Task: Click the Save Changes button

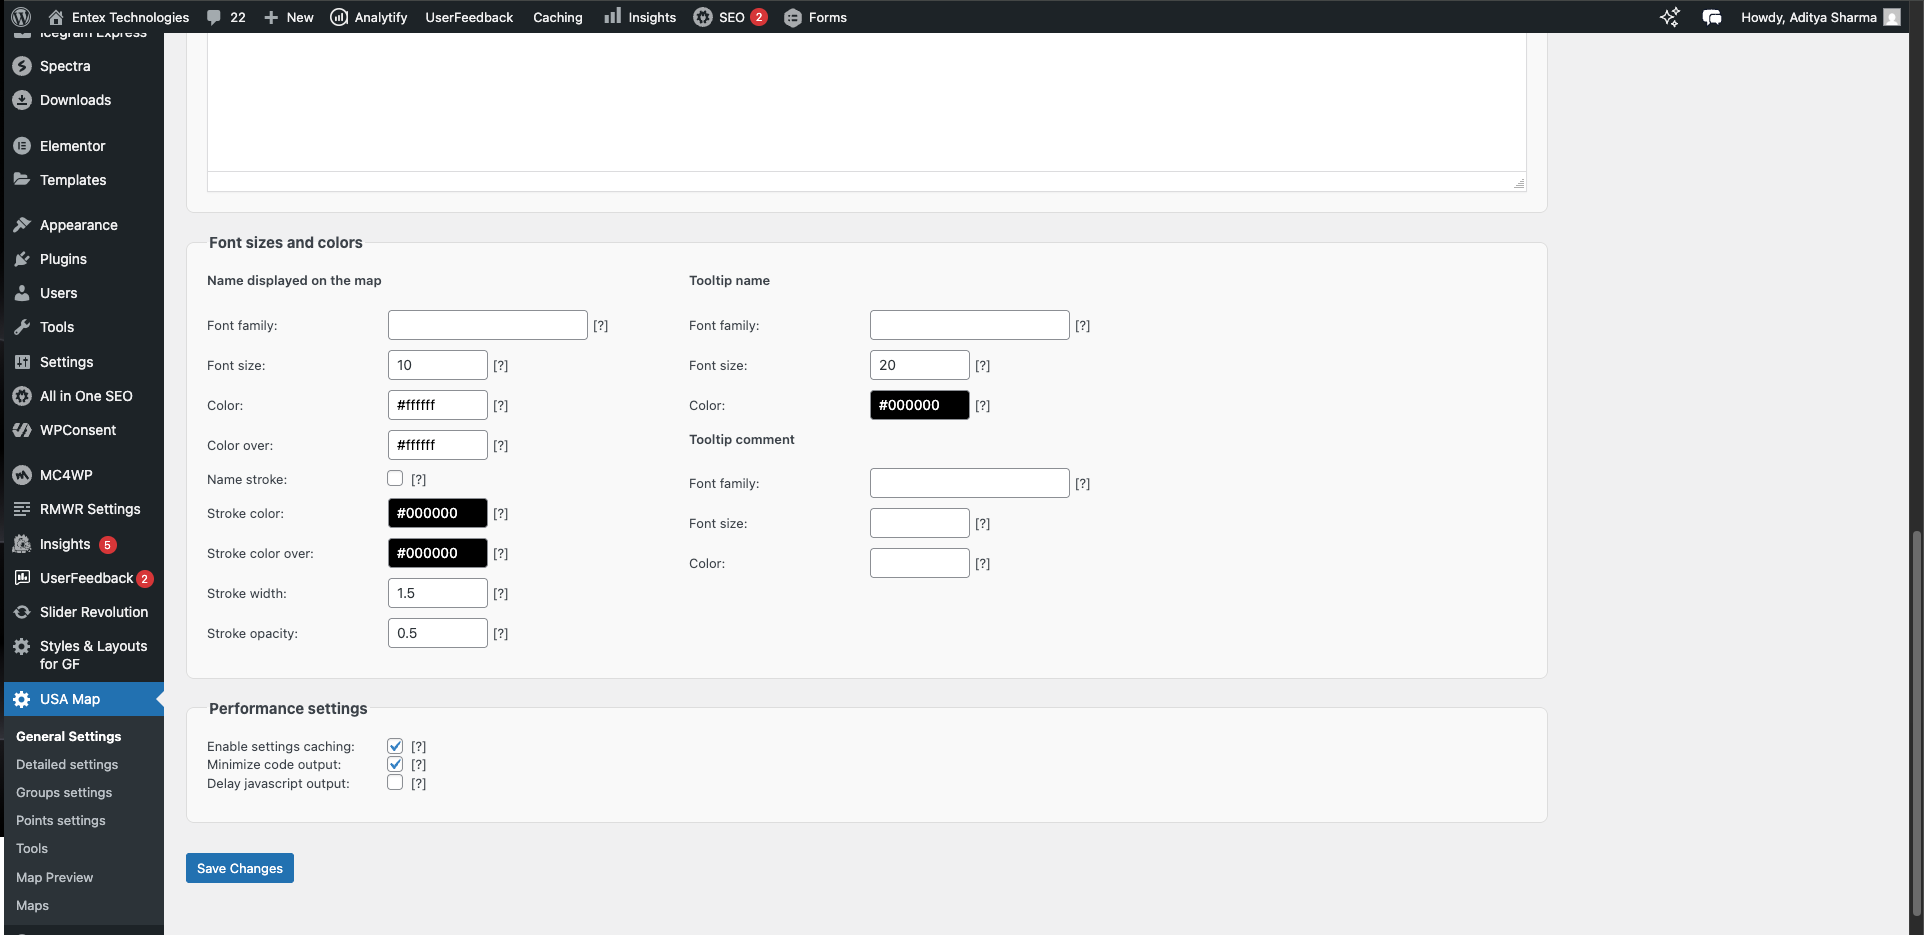Action: pos(240,868)
